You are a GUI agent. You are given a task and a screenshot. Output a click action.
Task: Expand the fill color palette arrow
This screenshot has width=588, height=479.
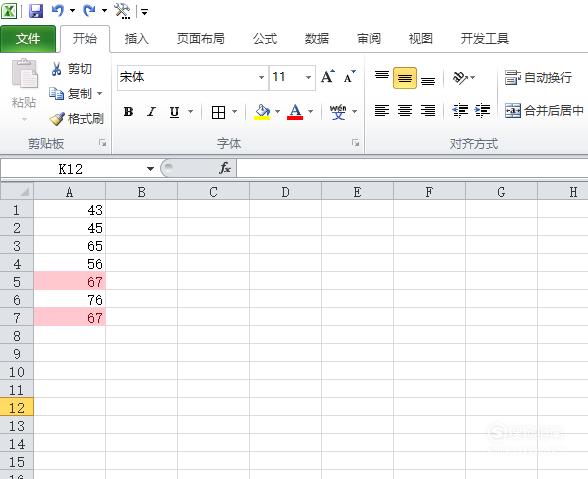(278, 111)
